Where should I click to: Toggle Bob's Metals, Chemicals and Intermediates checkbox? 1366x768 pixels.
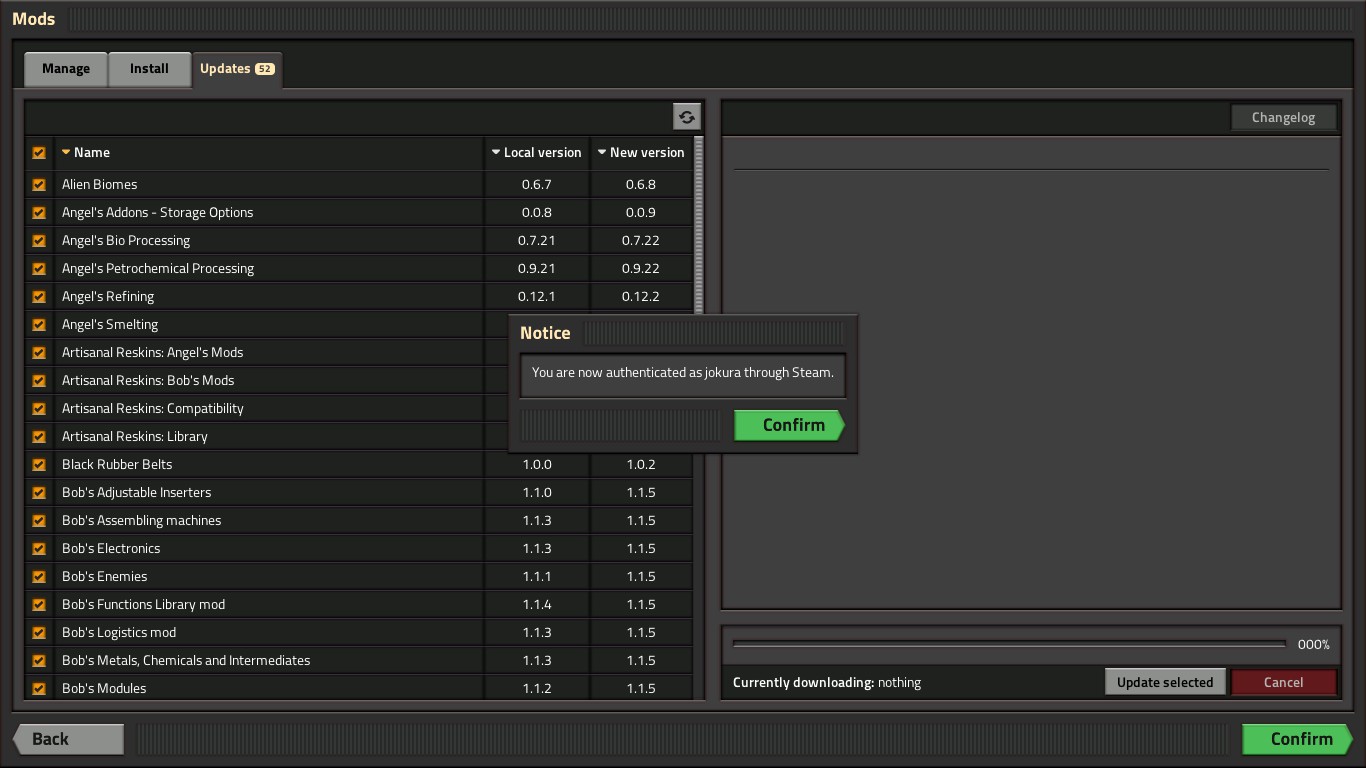tap(39, 661)
